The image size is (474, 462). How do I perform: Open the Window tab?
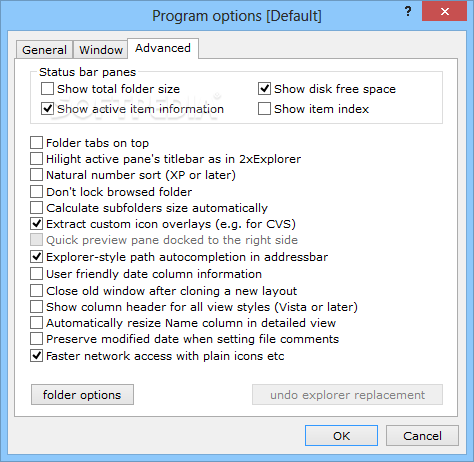(x=101, y=50)
